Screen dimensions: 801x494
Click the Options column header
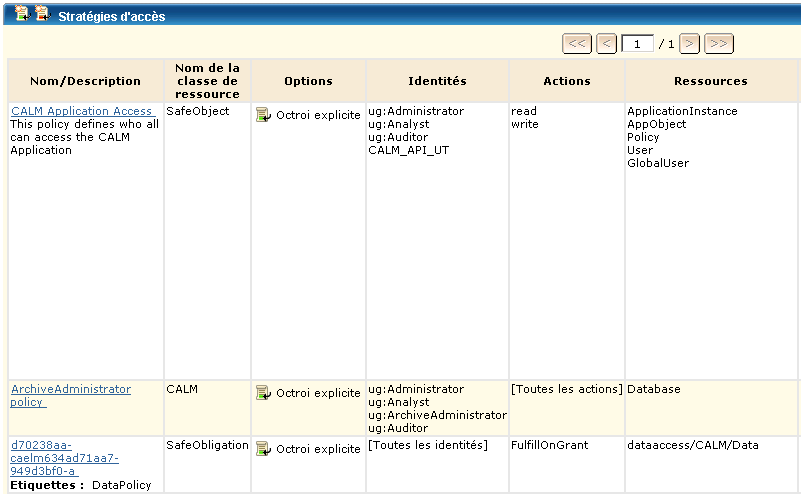[x=309, y=81]
